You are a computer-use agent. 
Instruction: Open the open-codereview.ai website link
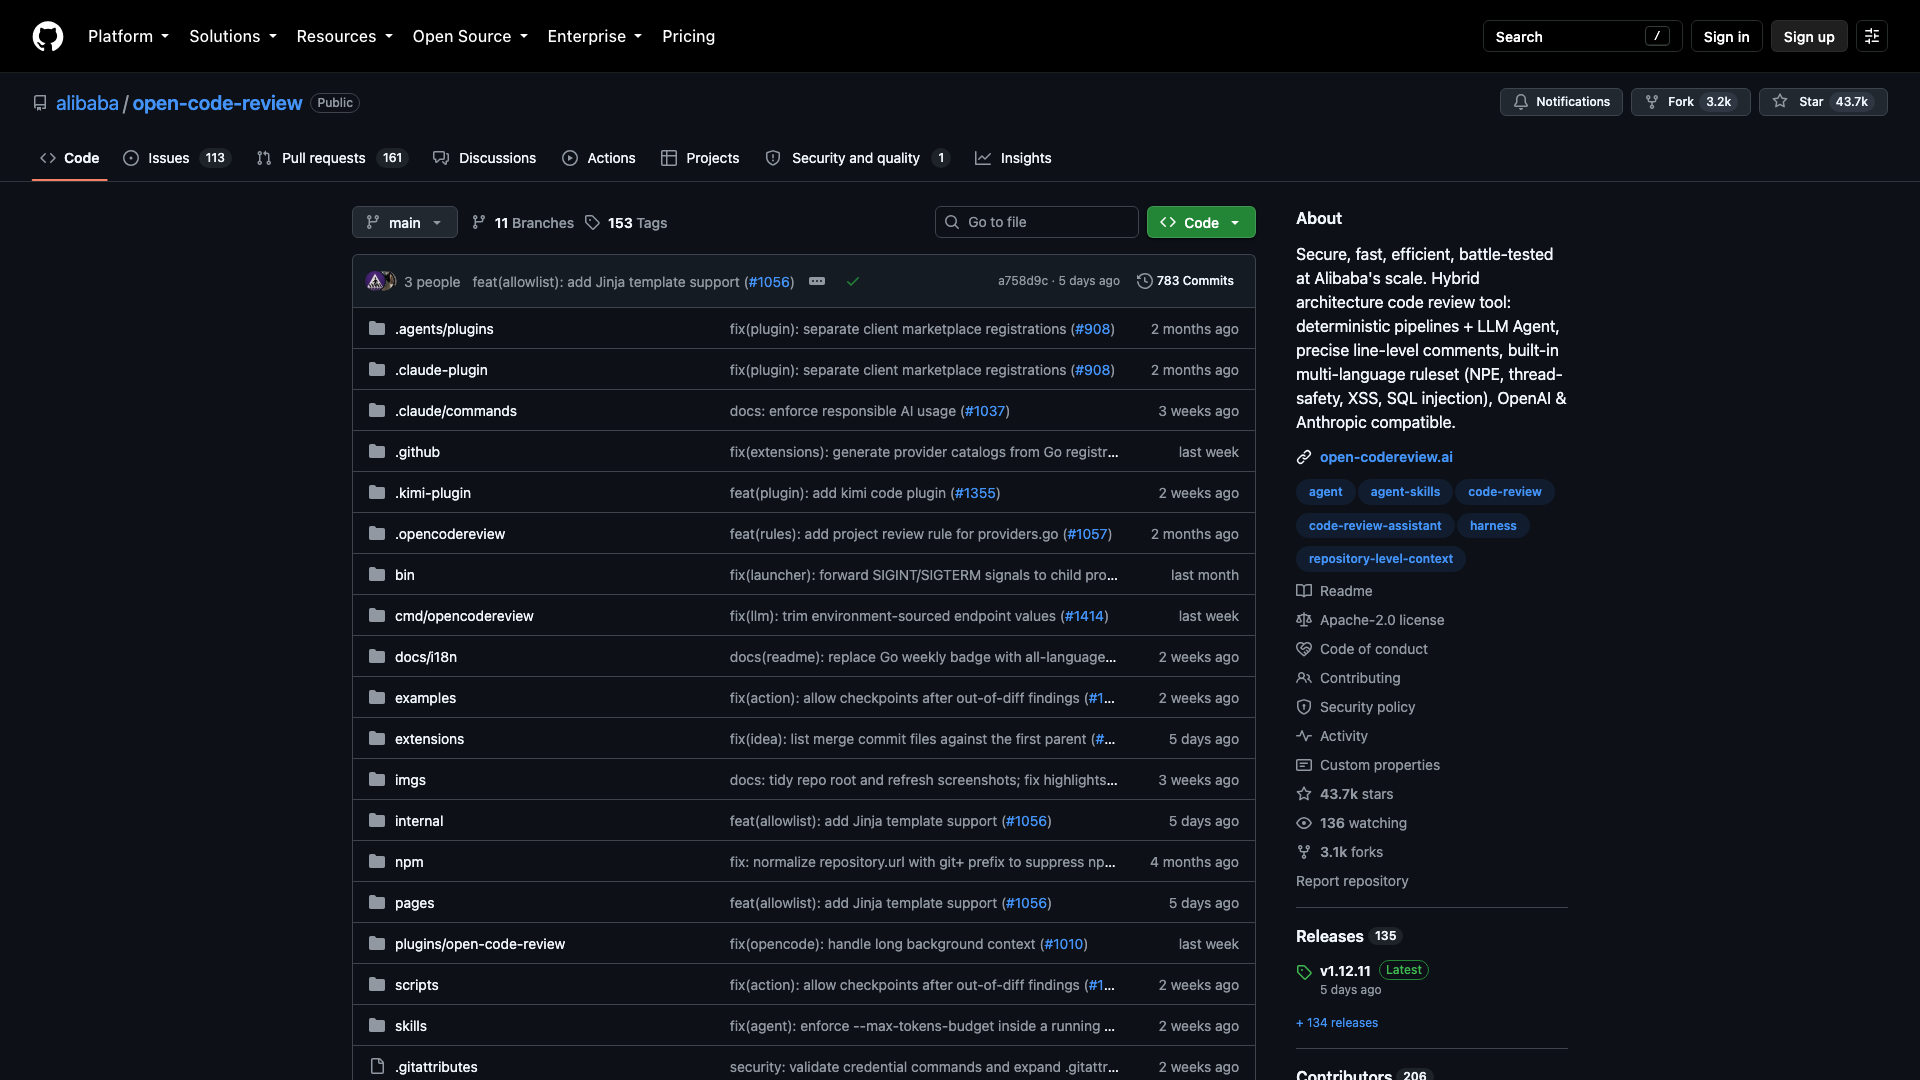(1386, 457)
